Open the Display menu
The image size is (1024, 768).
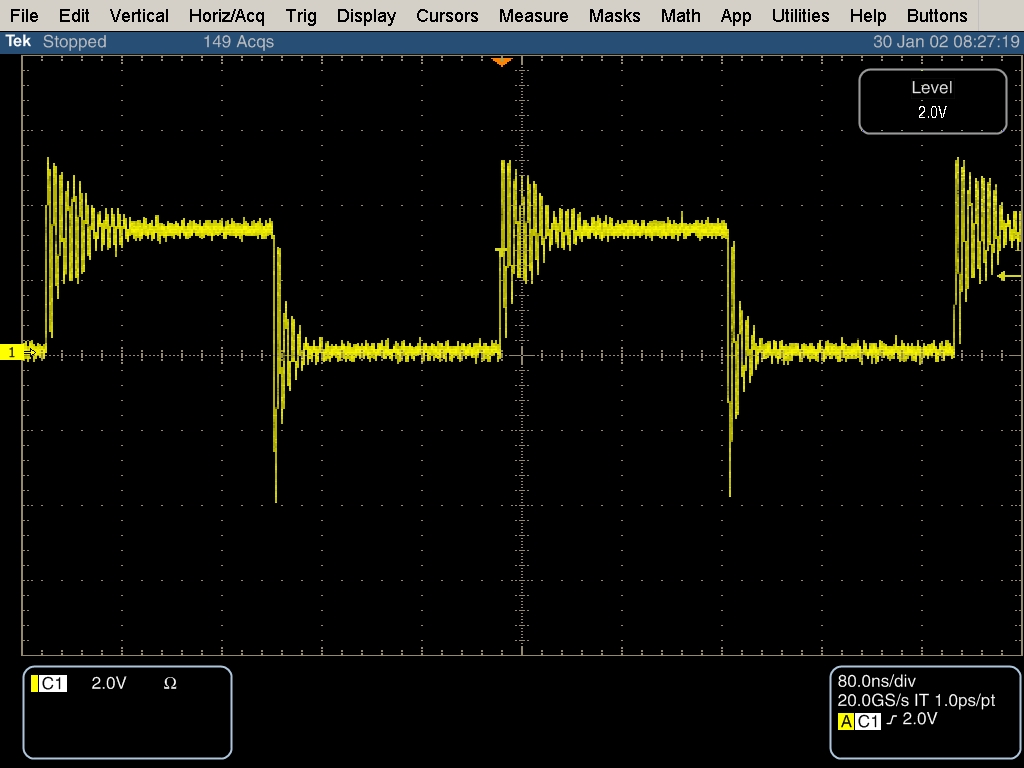coord(366,16)
